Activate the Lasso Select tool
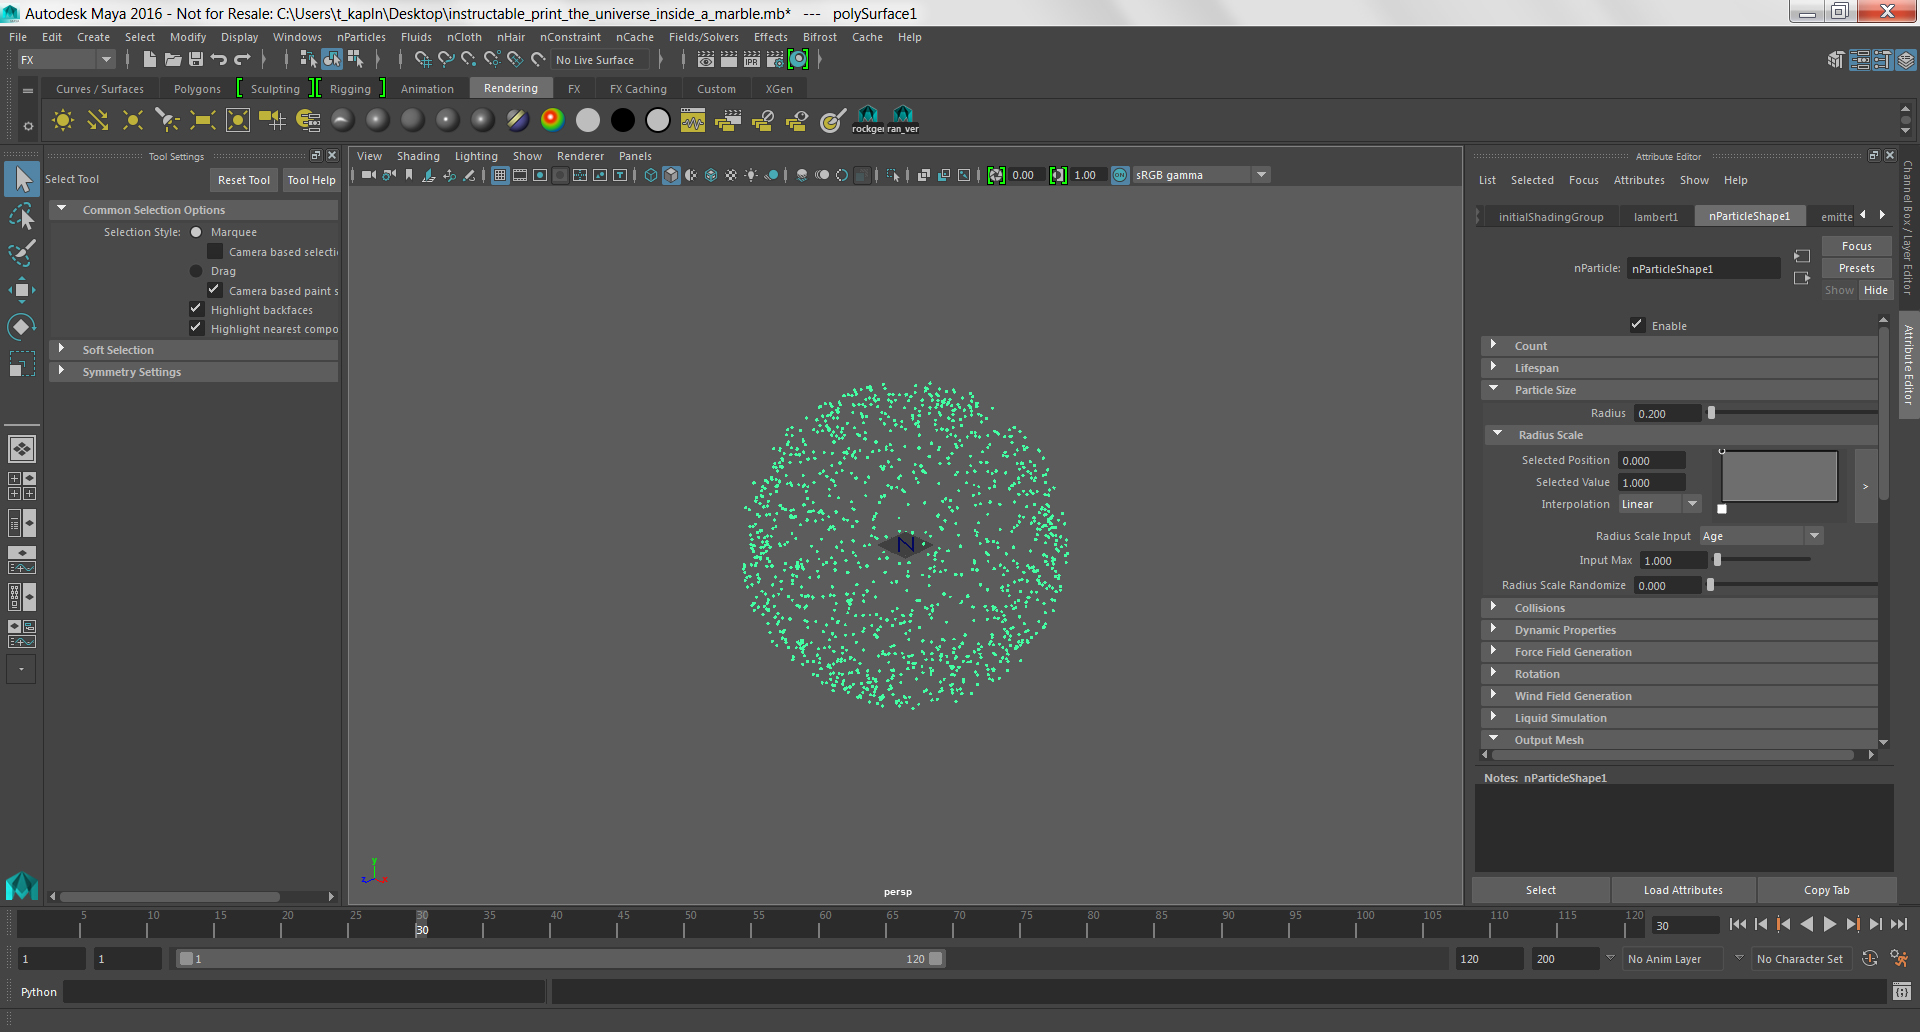 pos(22,216)
